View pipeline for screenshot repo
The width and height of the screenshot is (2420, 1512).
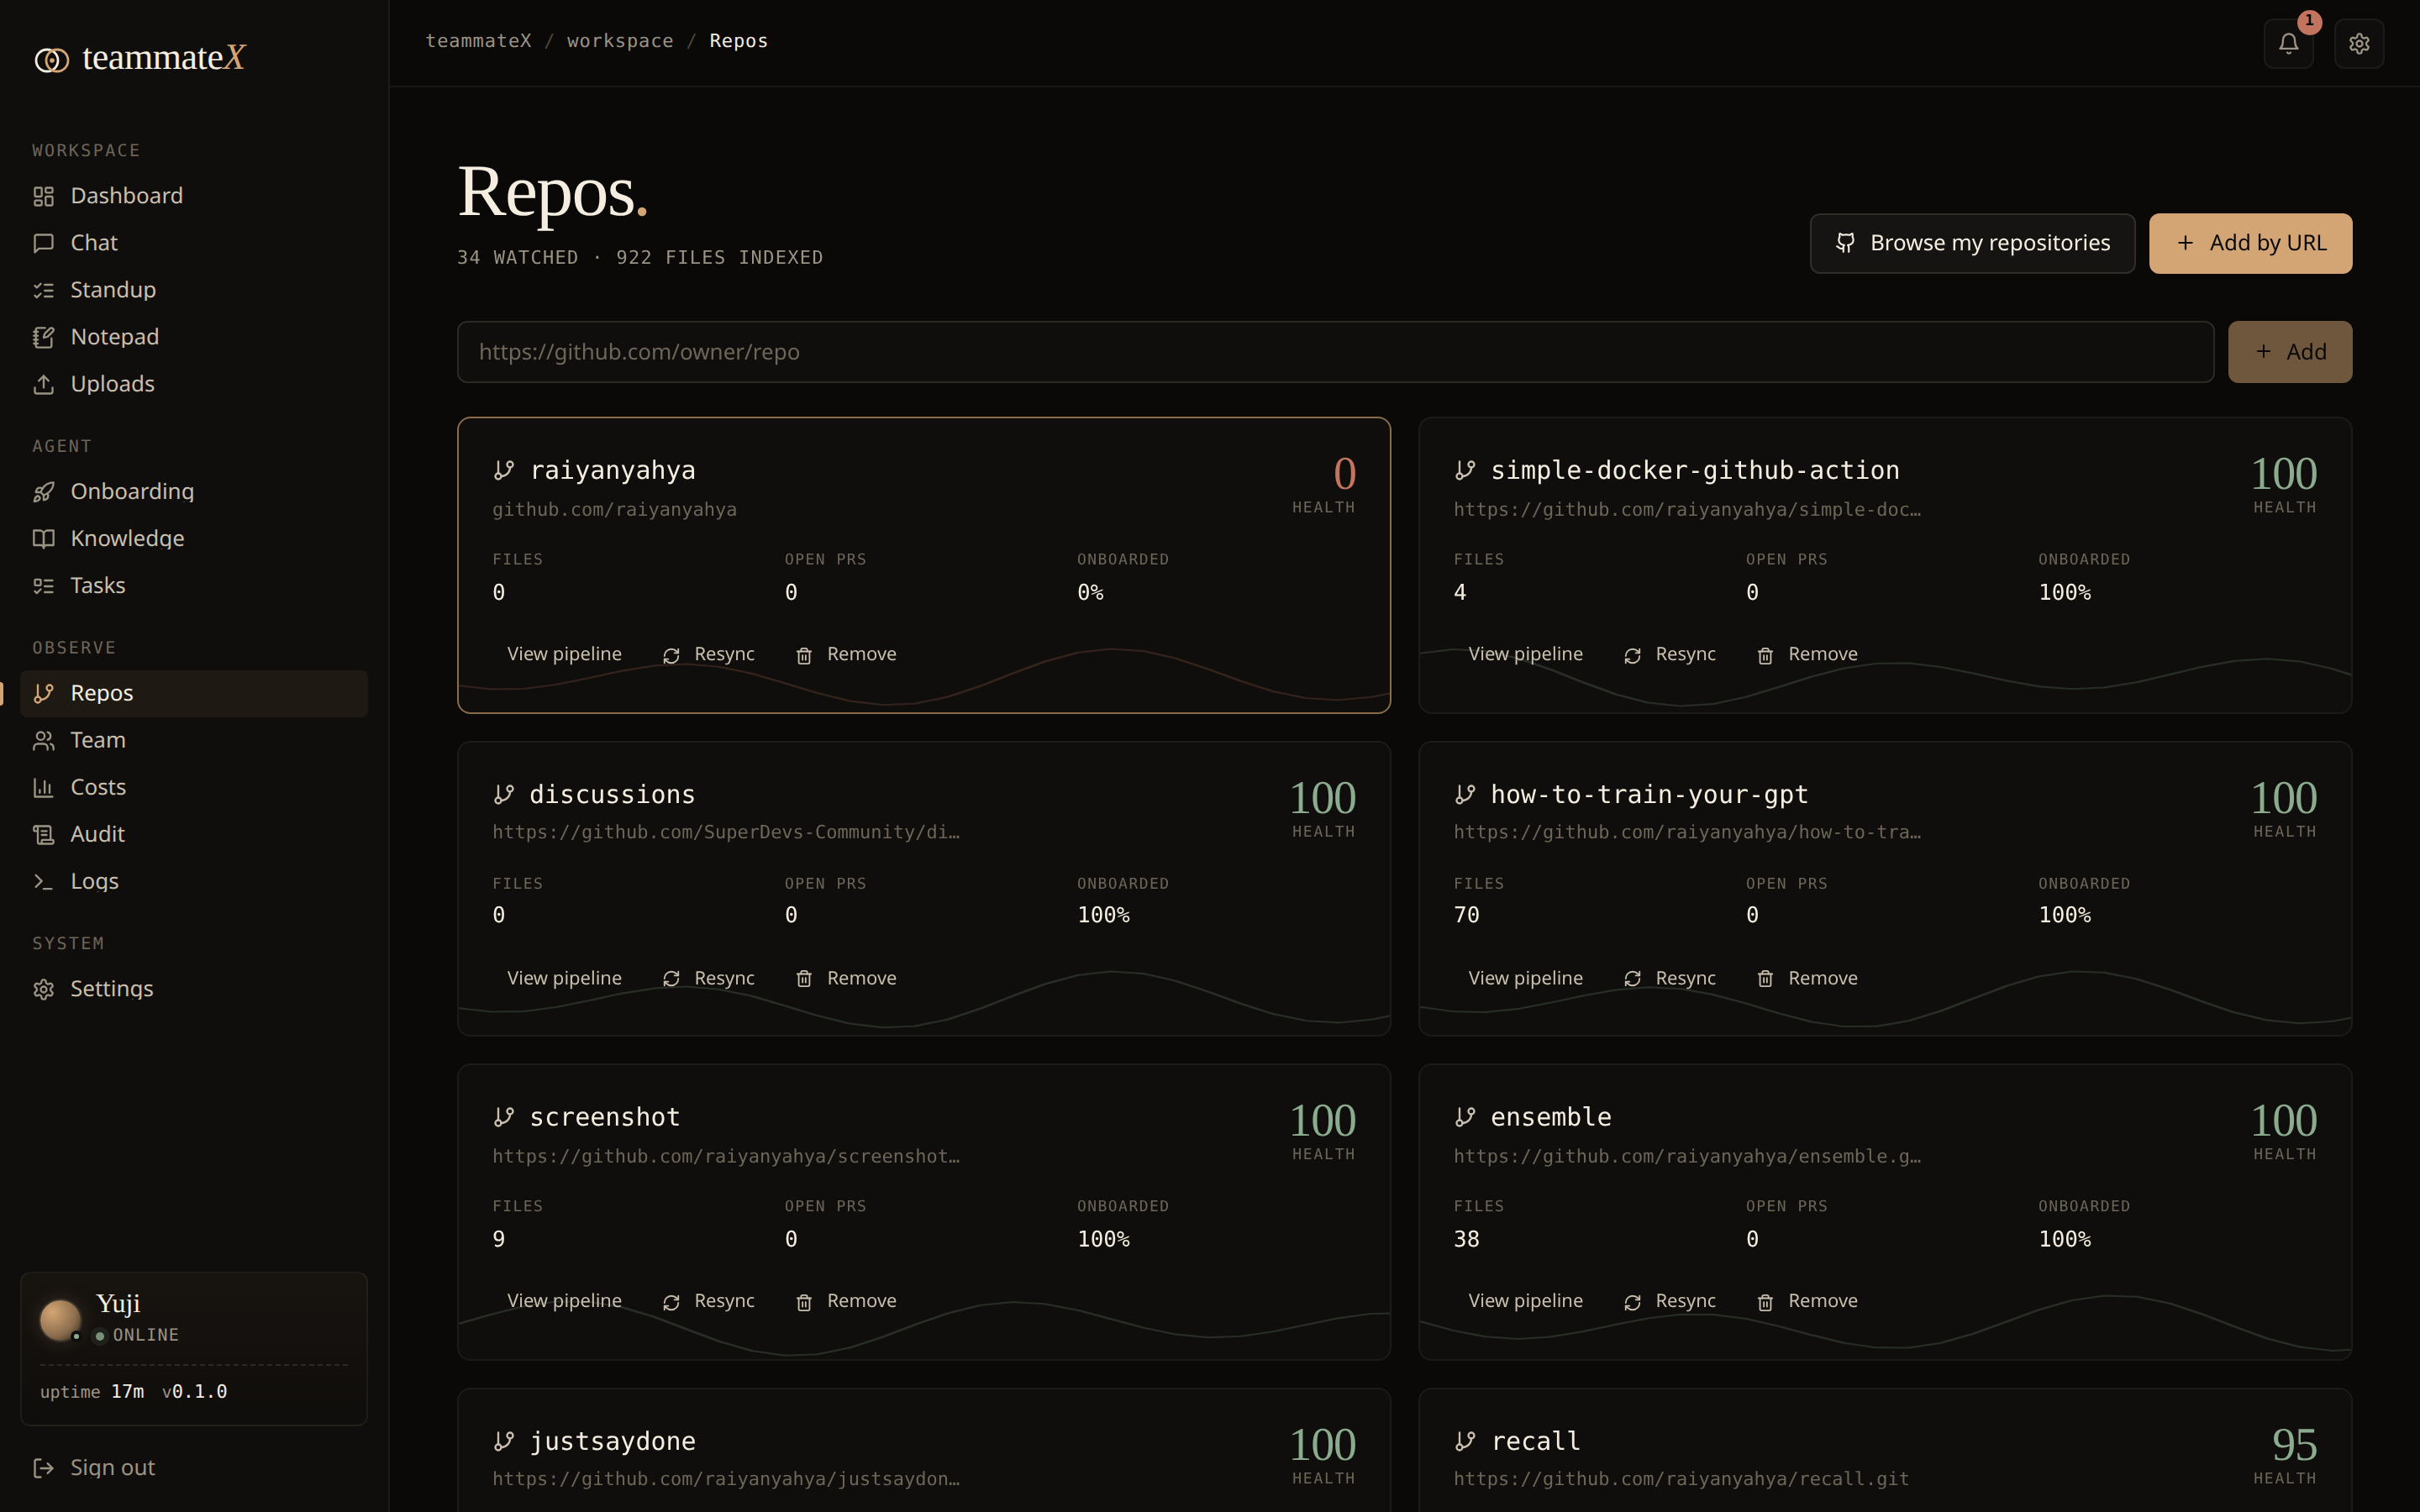tap(564, 1301)
